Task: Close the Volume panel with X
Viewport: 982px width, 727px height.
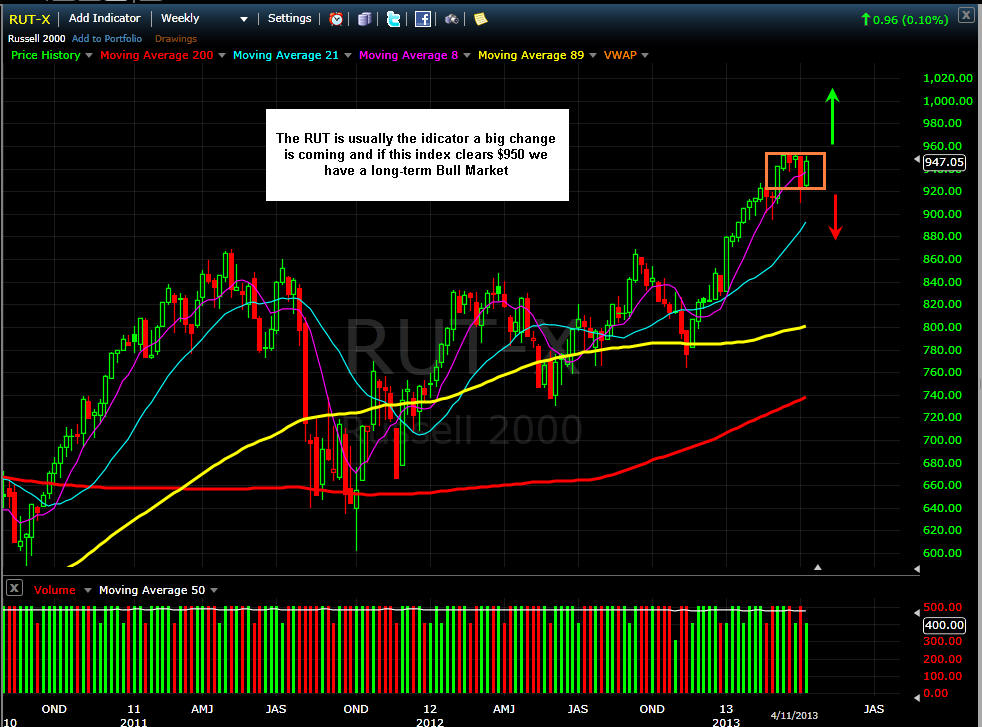Action: click(14, 588)
